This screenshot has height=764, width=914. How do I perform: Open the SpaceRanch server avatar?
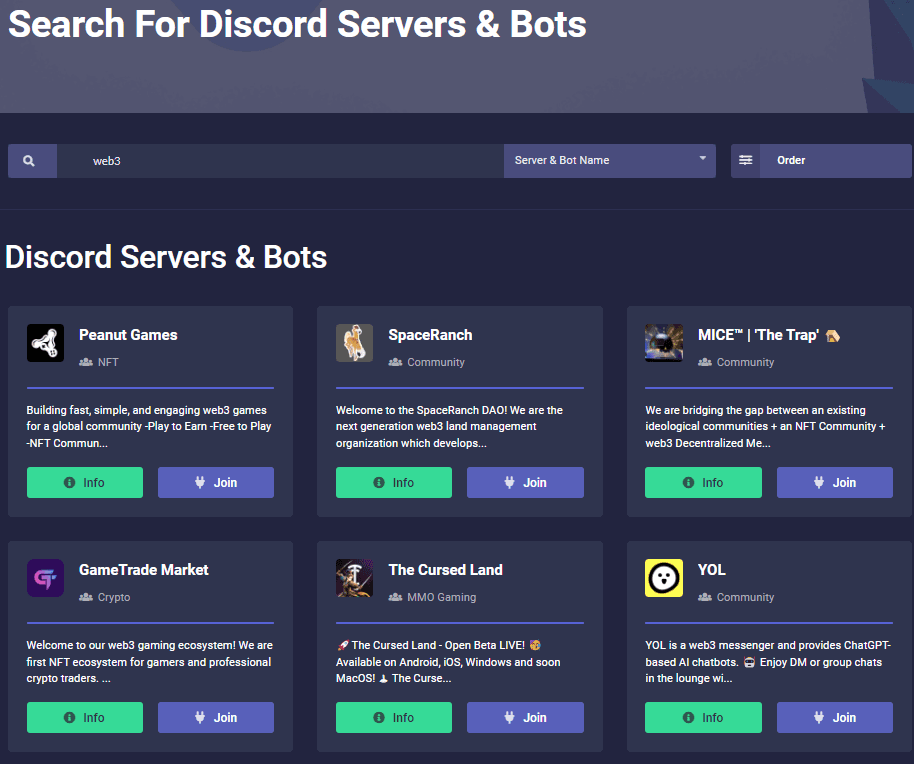pyautogui.click(x=354, y=343)
